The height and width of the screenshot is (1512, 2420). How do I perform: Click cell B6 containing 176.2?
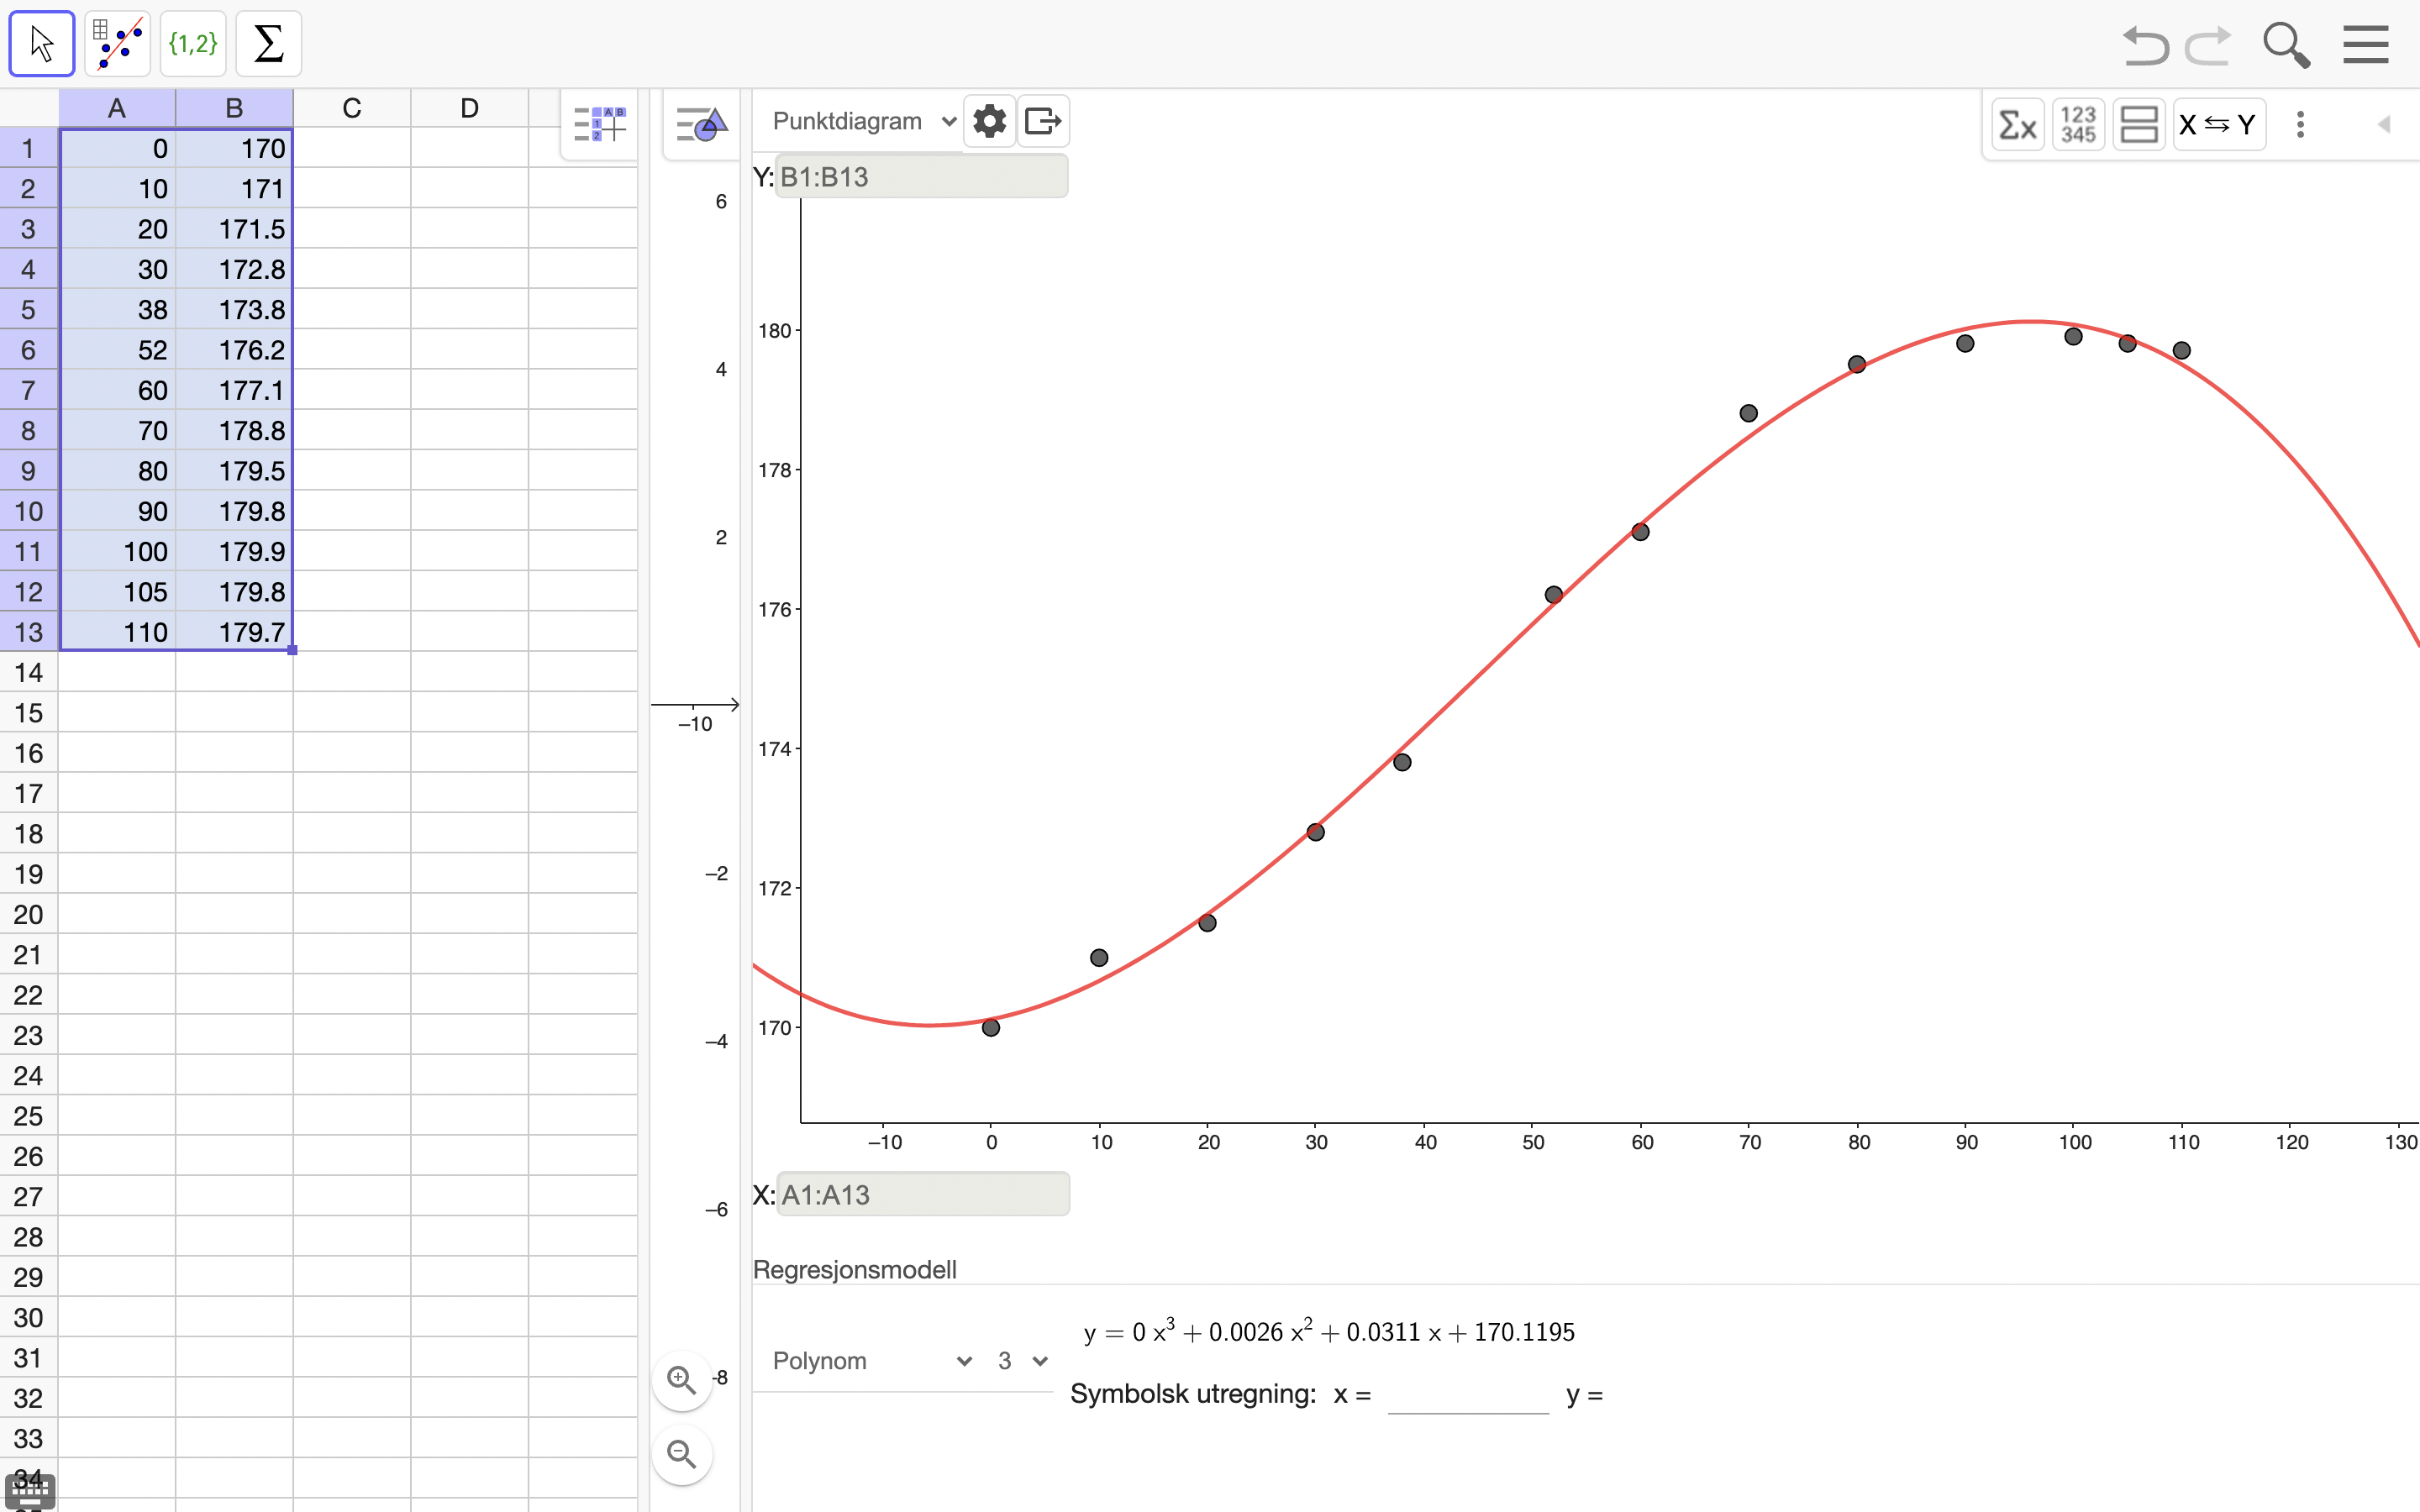(234, 350)
